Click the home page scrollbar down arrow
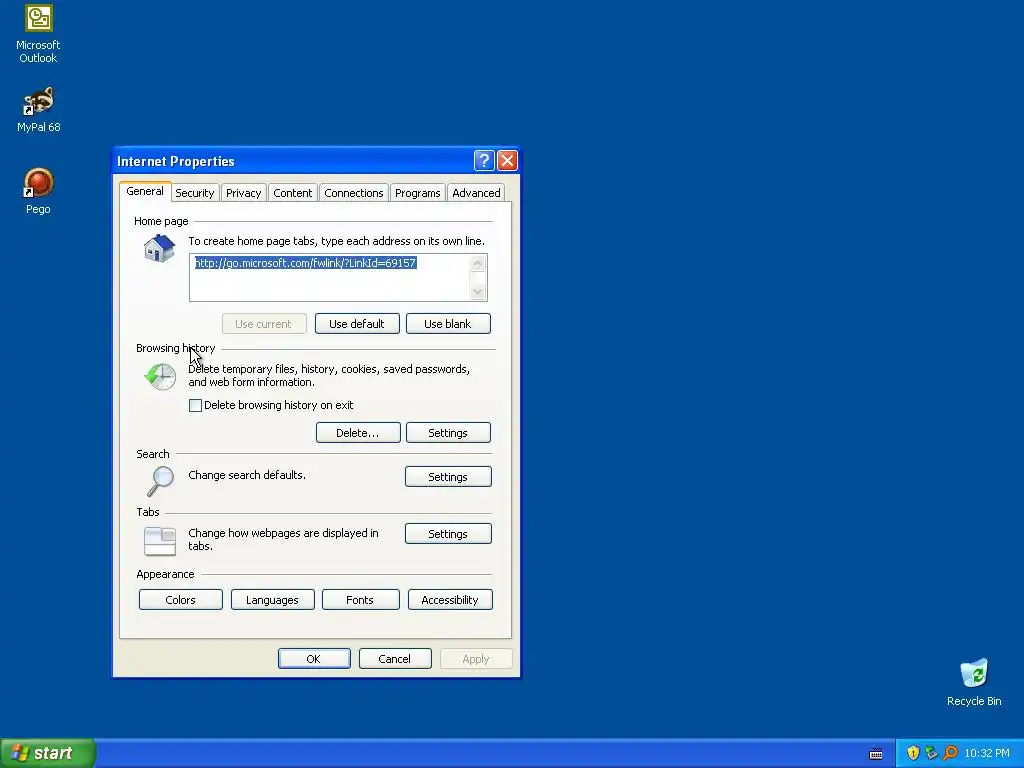 478,292
